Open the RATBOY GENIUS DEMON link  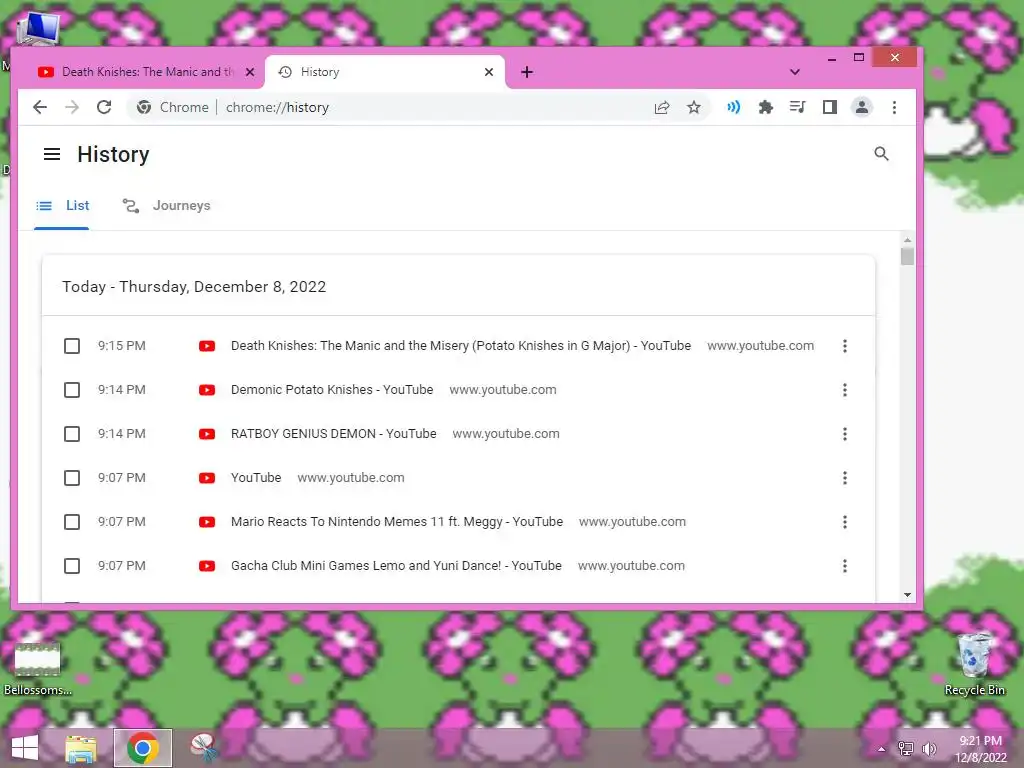click(333, 434)
